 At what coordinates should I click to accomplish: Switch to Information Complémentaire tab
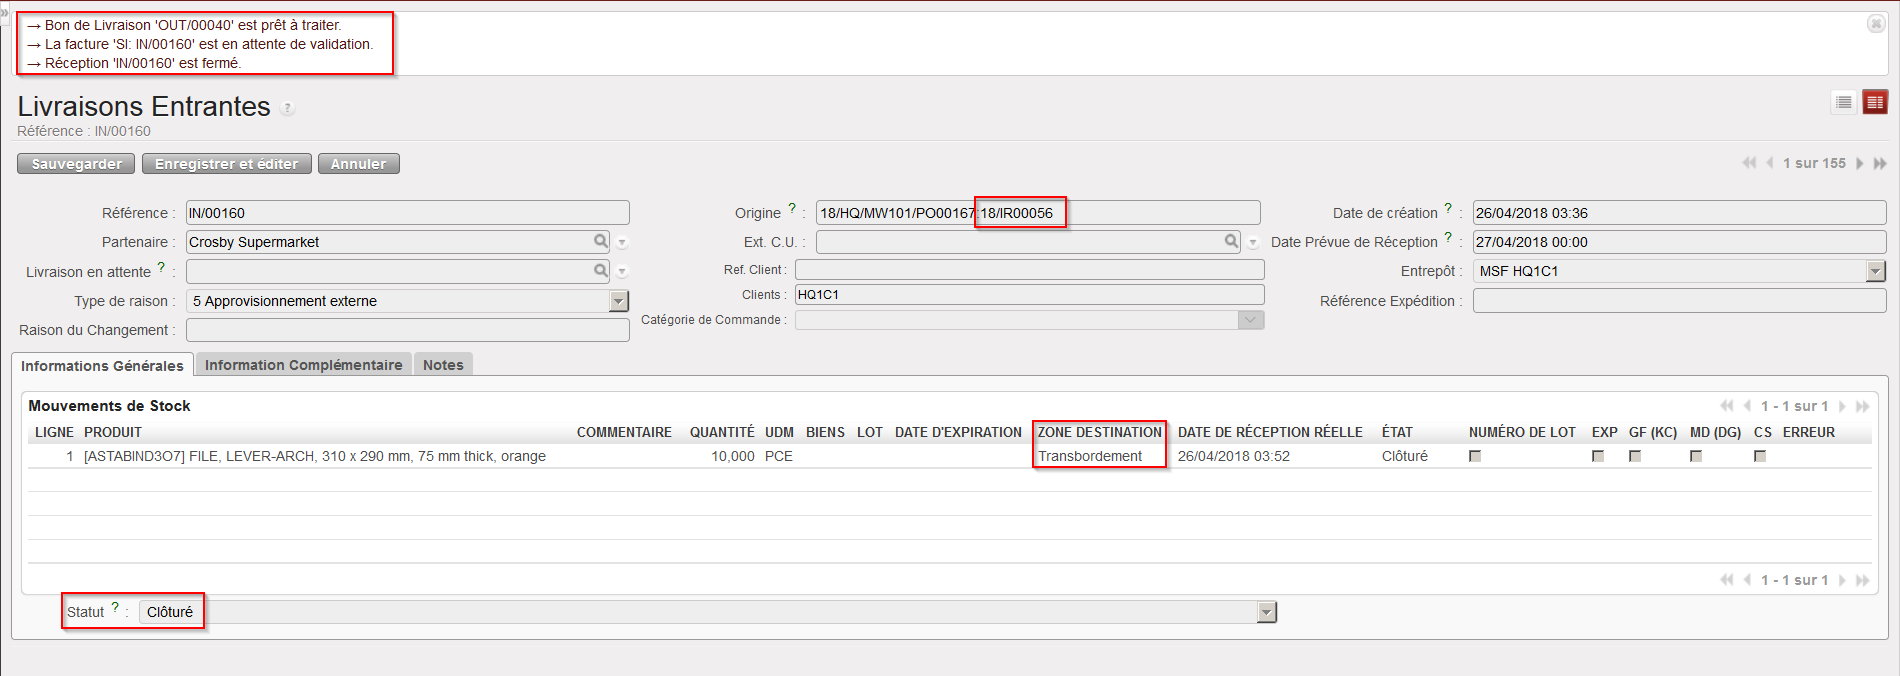pos(303,365)
